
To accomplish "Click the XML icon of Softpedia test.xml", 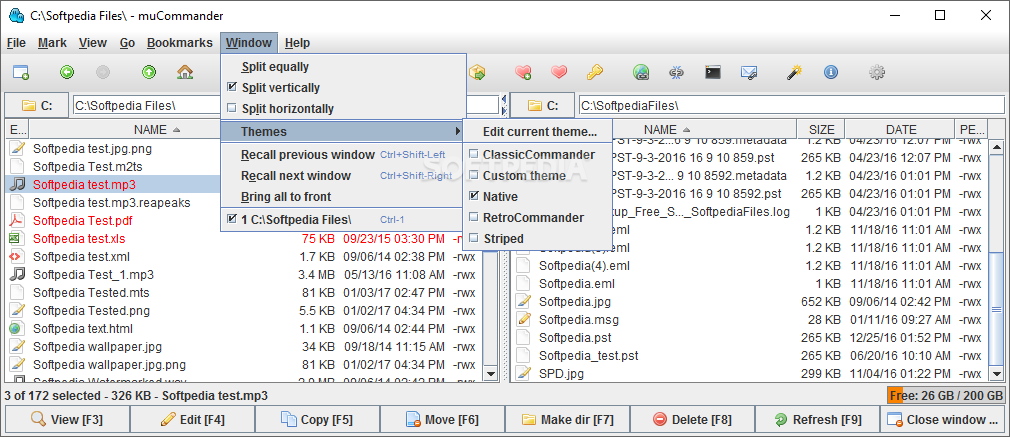I will 17,257.
